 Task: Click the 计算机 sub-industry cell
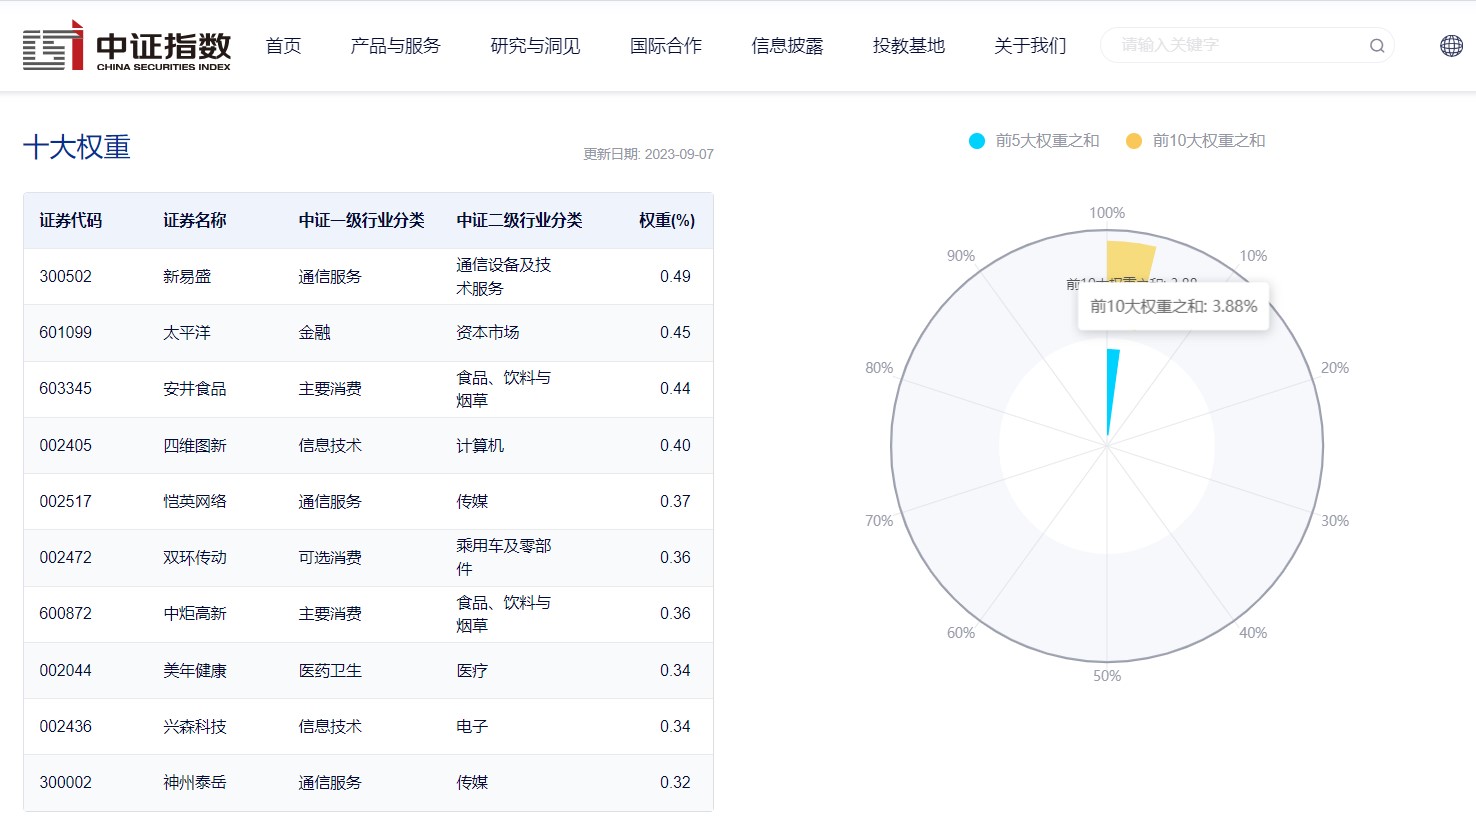[480, 445]
